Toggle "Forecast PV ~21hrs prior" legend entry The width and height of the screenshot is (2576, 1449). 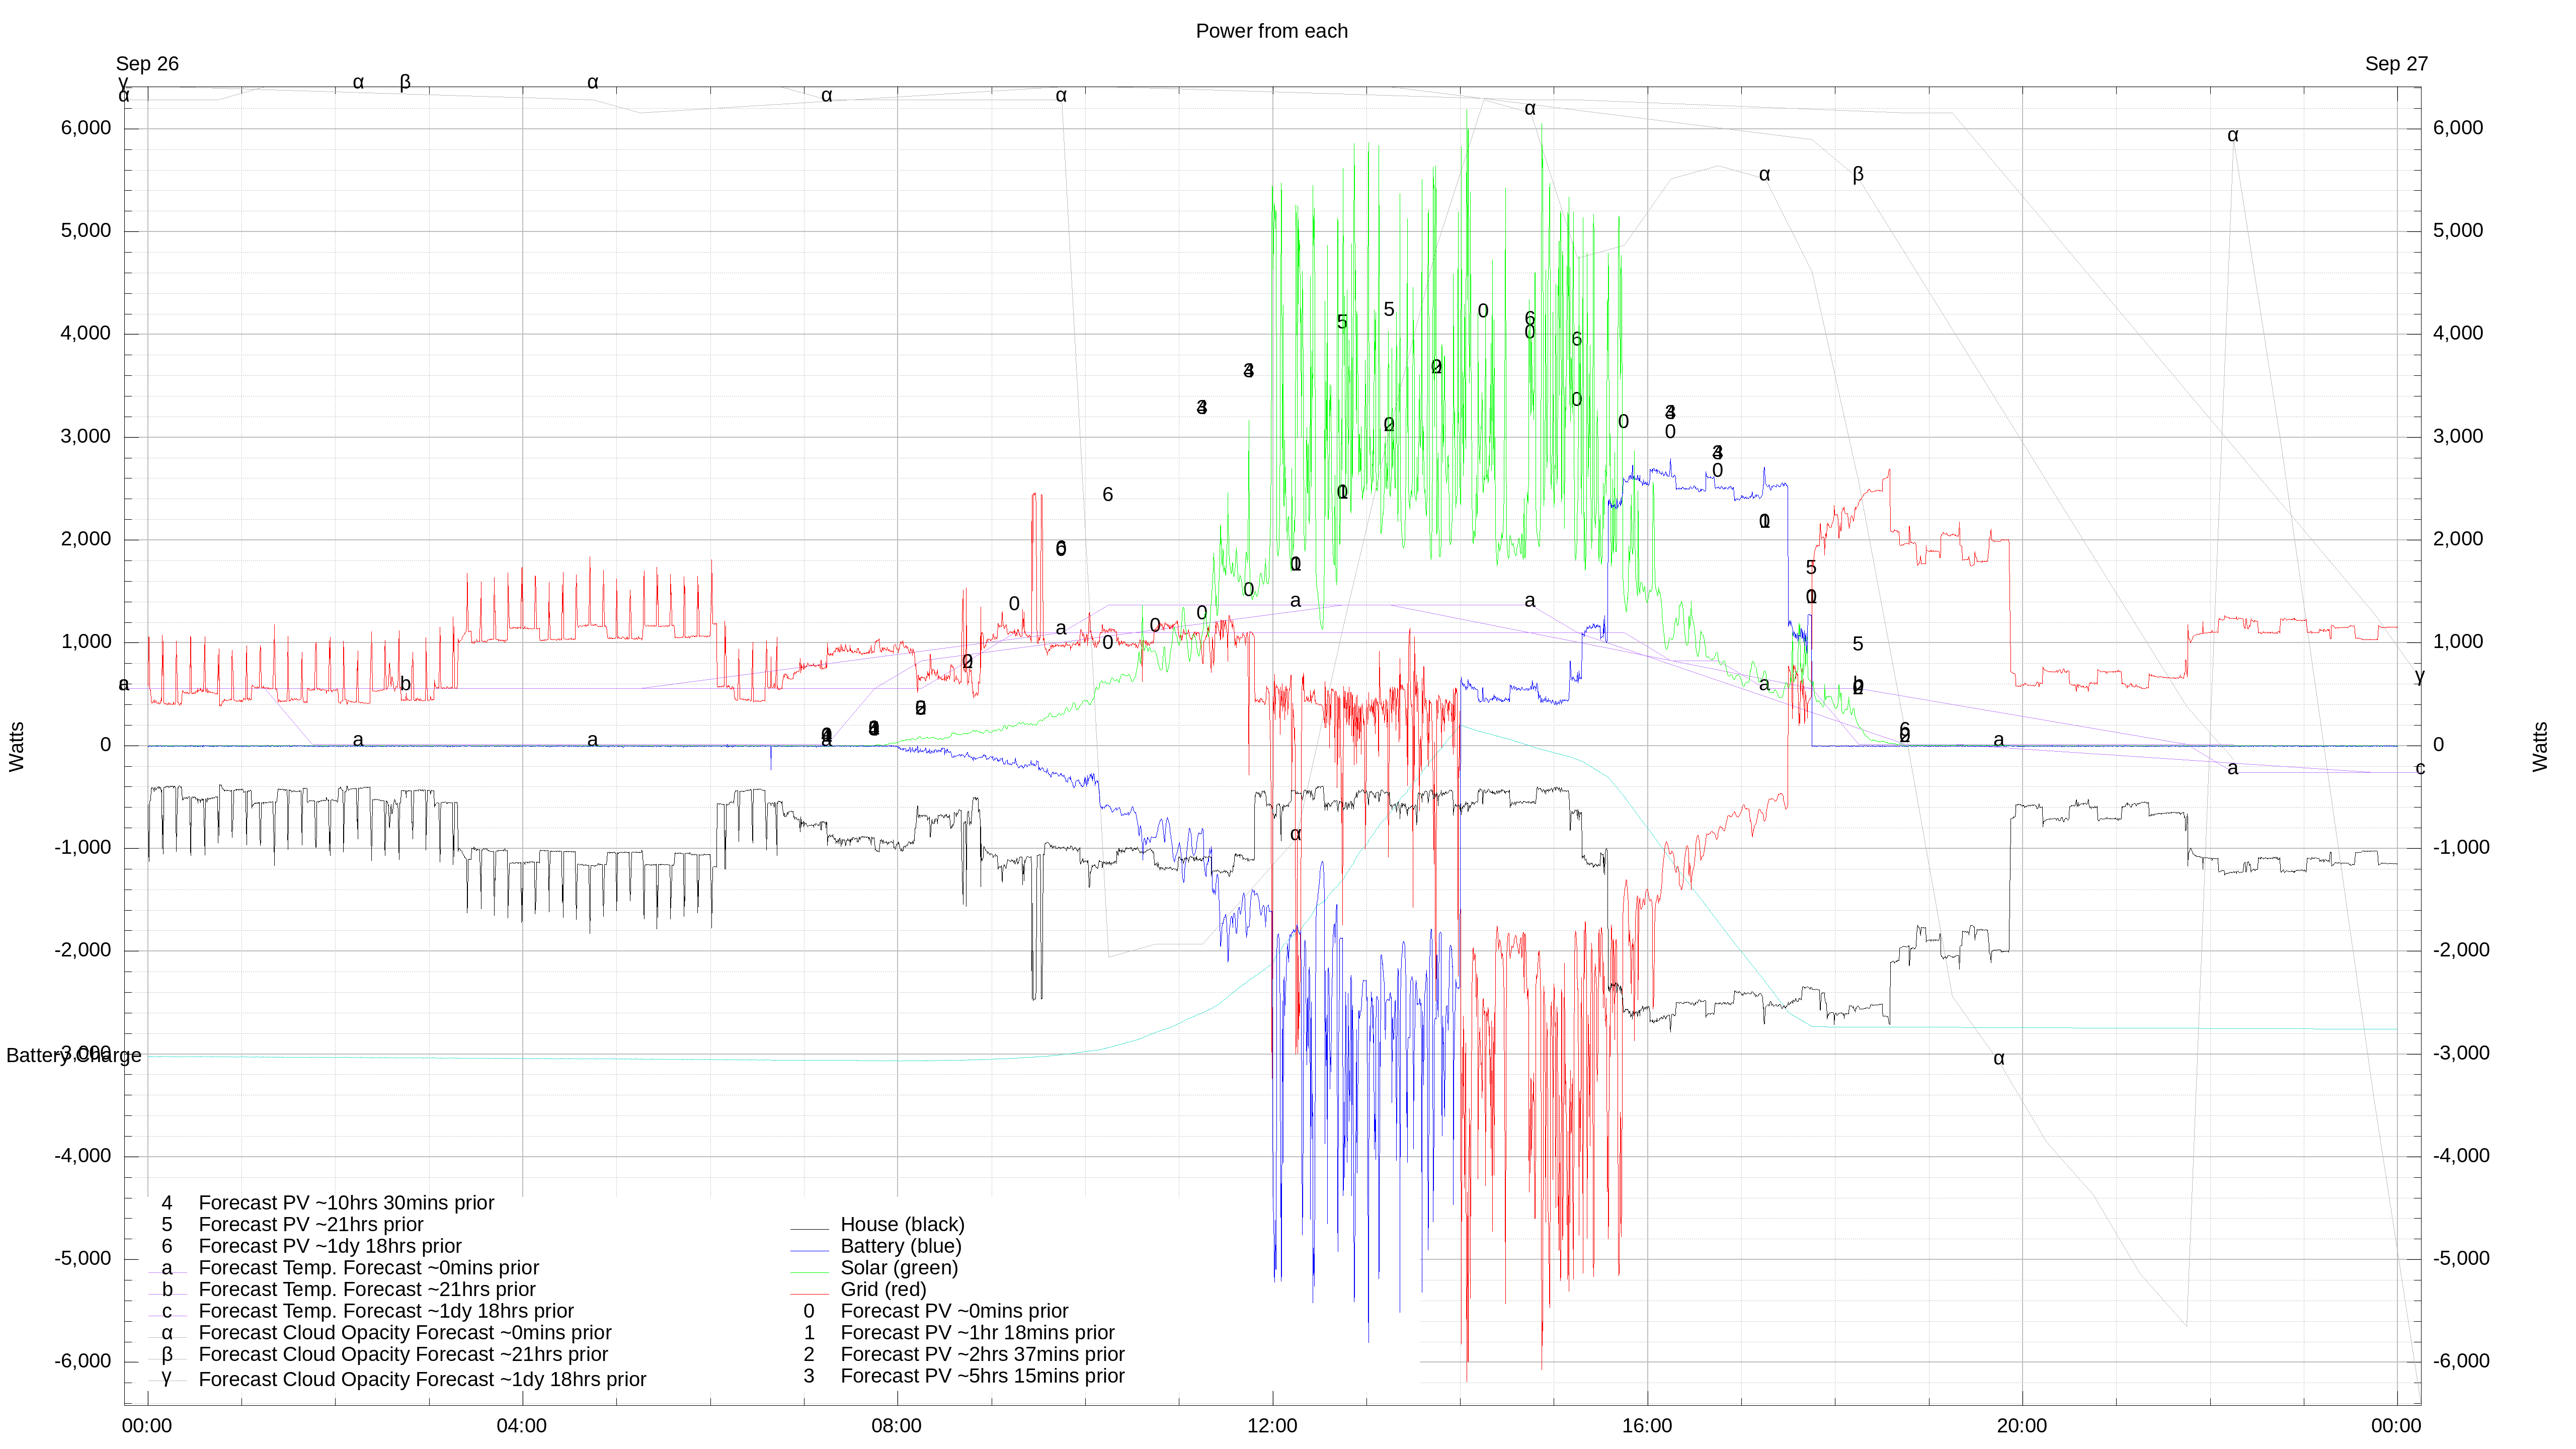311,1225
